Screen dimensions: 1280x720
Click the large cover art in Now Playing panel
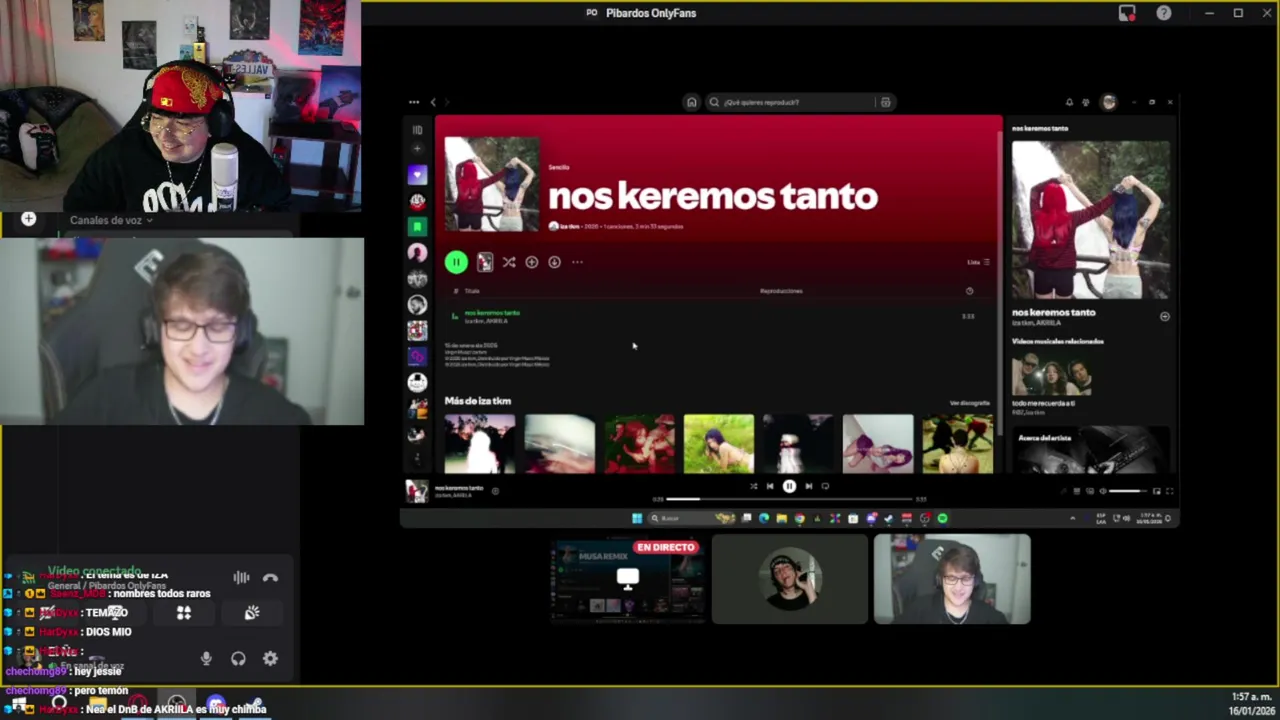tap(1091, 219)
